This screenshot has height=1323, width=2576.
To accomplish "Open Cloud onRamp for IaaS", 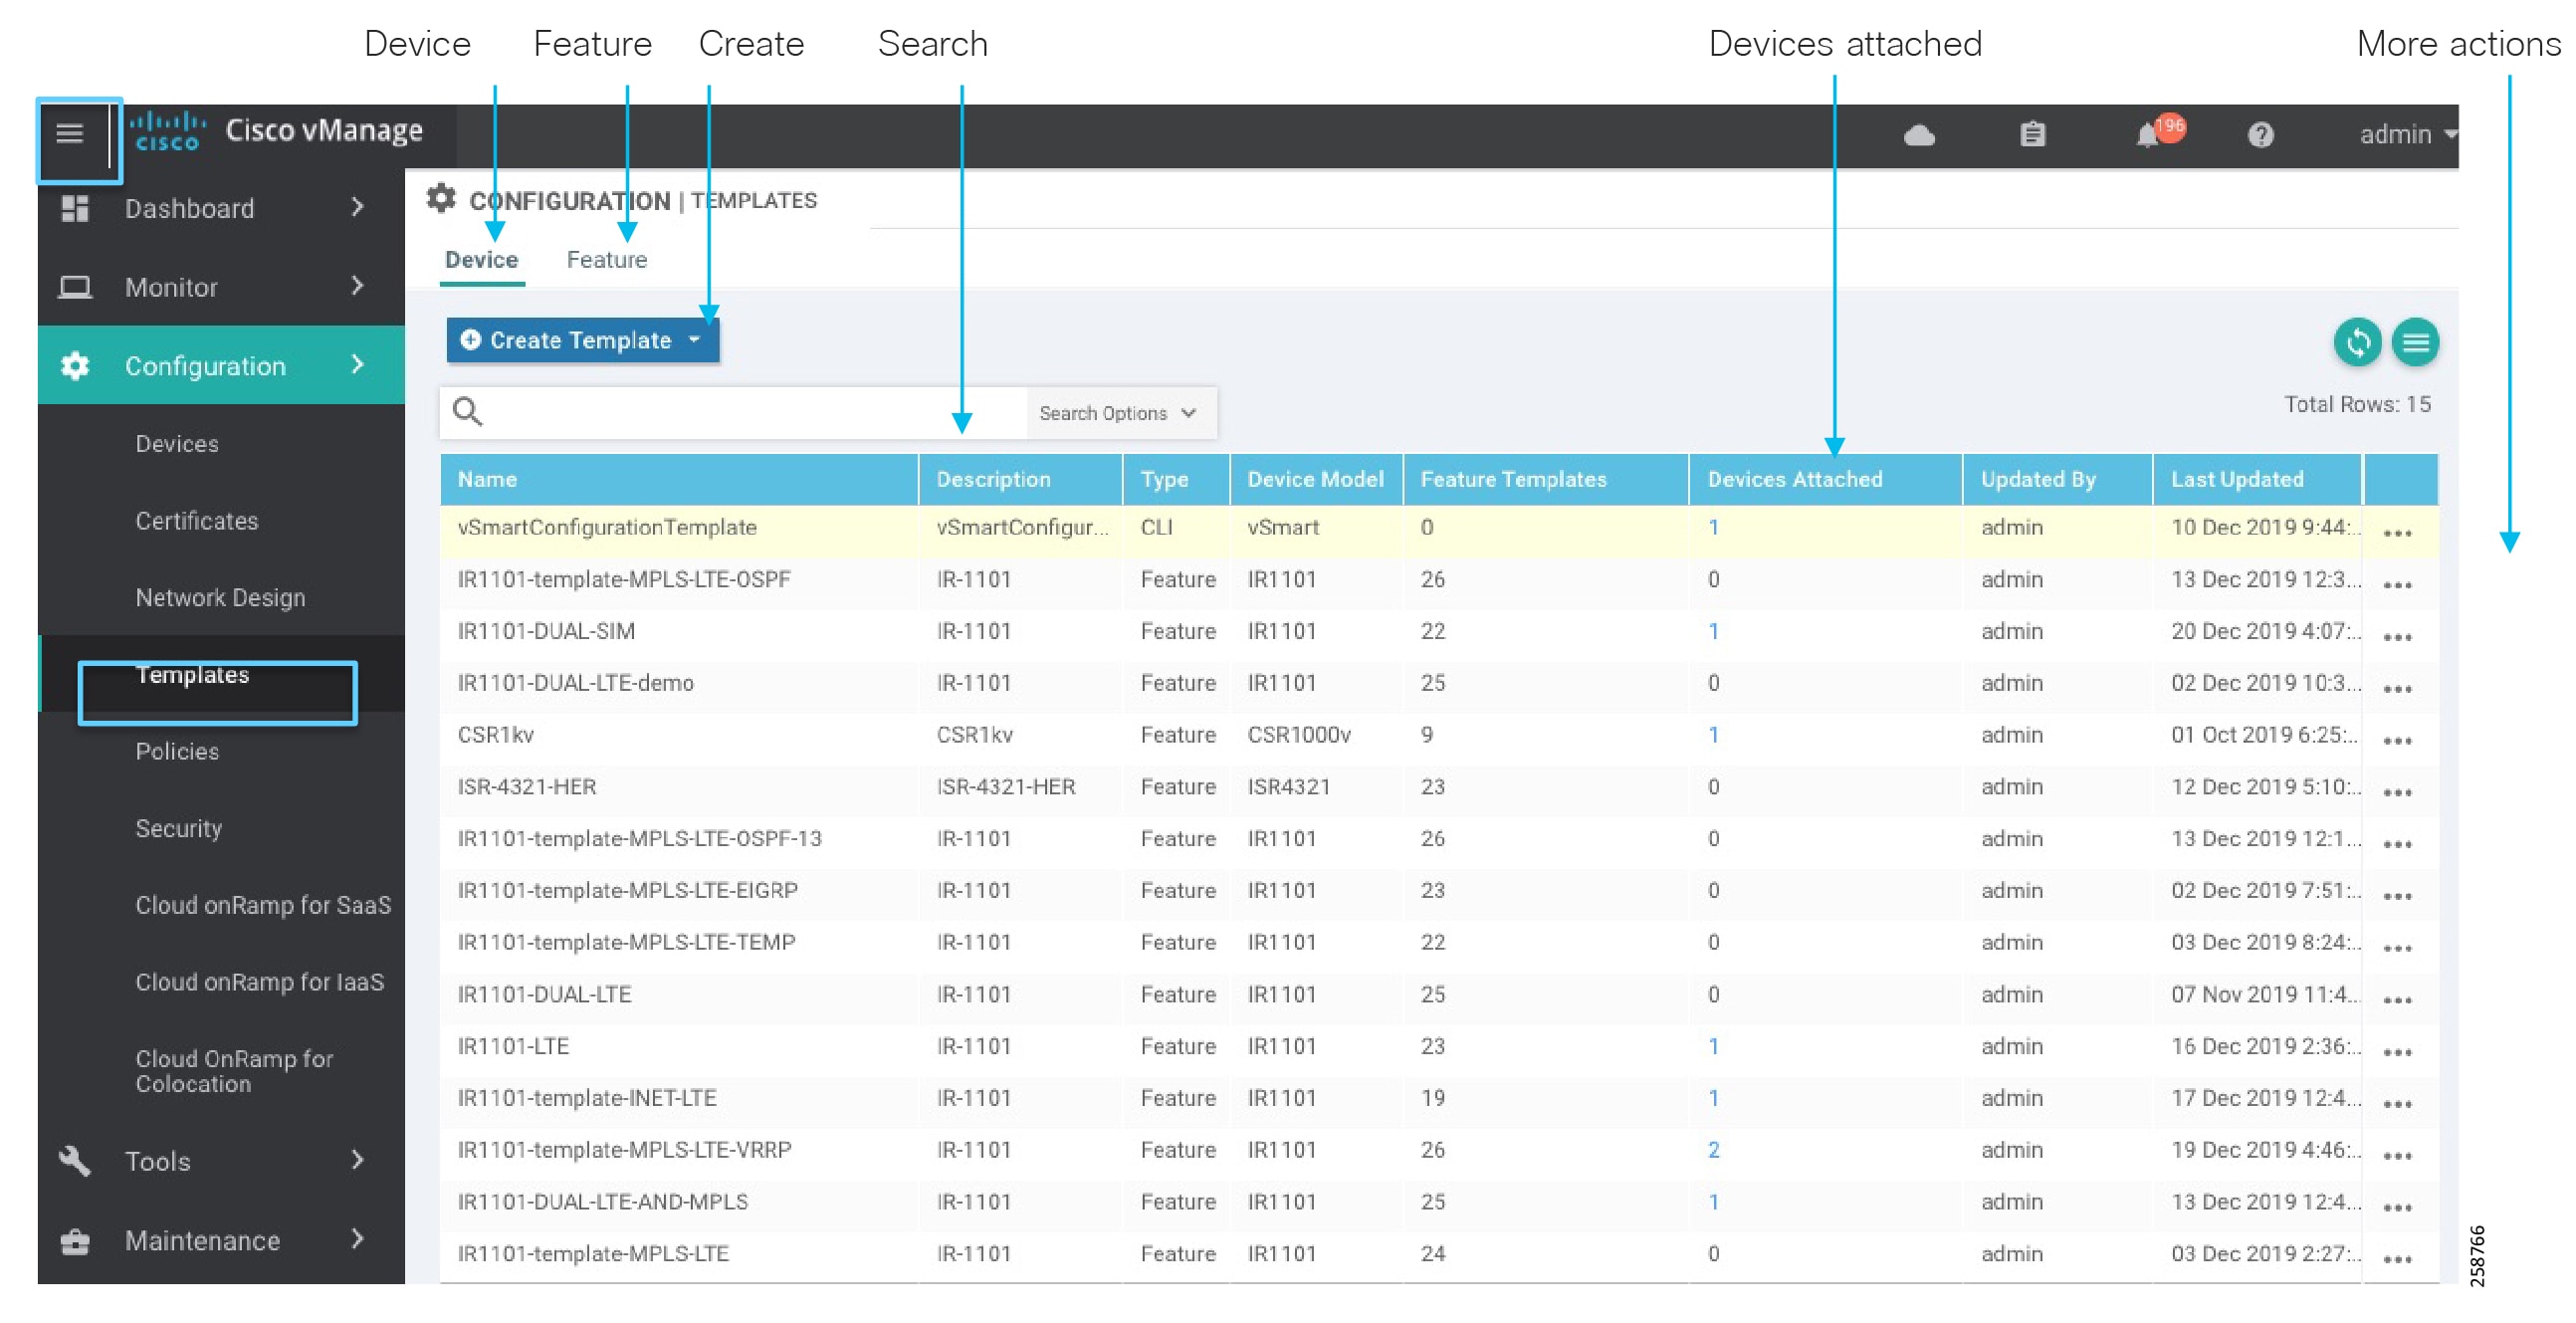I will 260,983.
